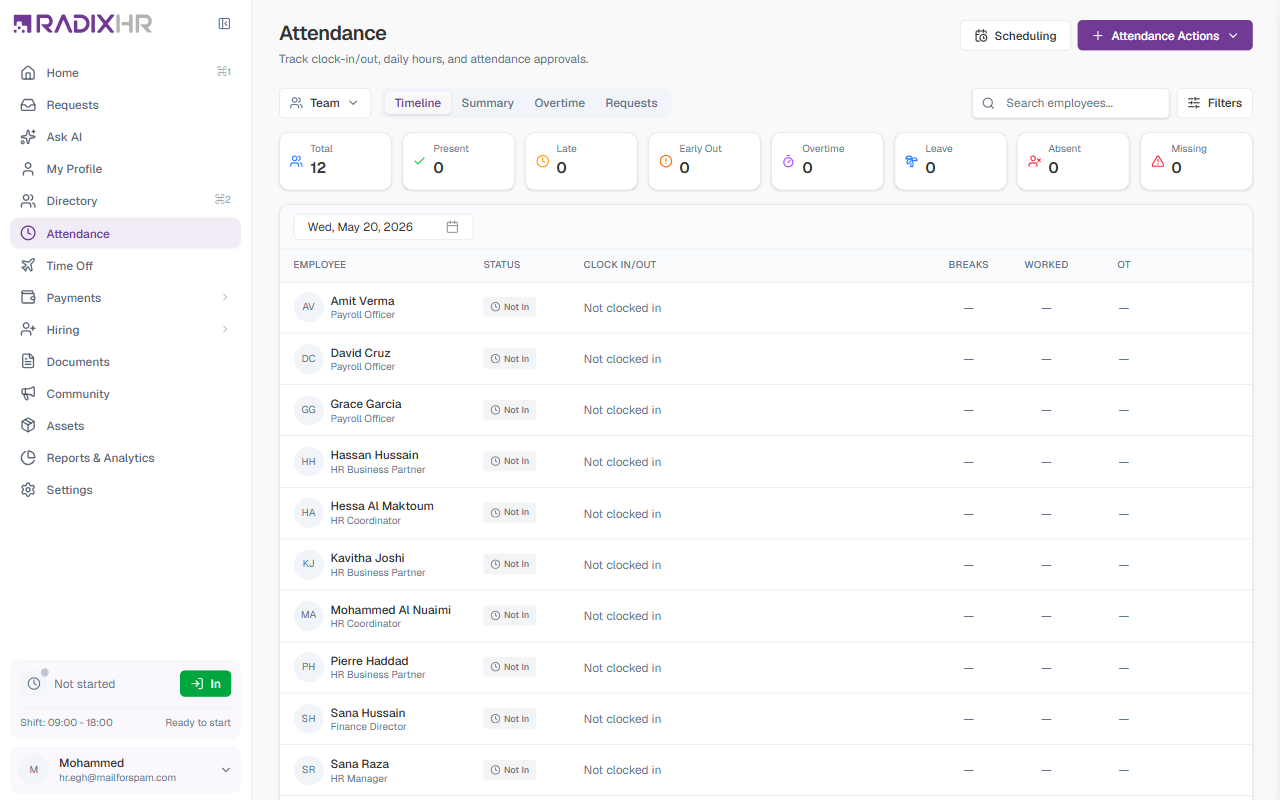Click the calendar icon in the date picker
The width and height of the screenshot is (1280, 800).
coord(452,227)
